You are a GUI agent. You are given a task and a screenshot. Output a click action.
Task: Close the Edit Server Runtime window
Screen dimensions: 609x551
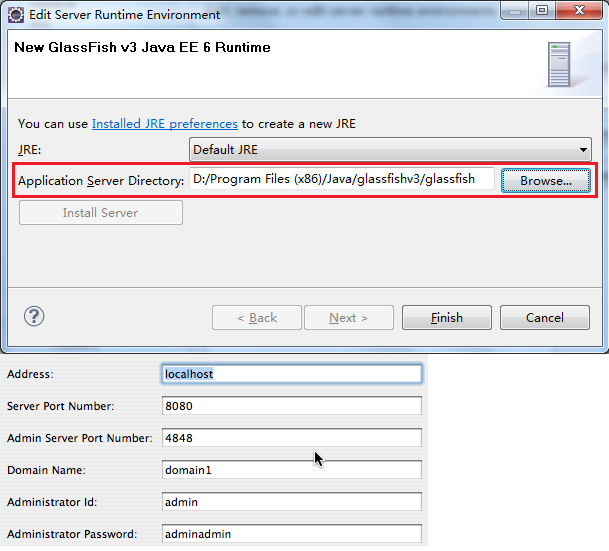click(x=579, y=10)
